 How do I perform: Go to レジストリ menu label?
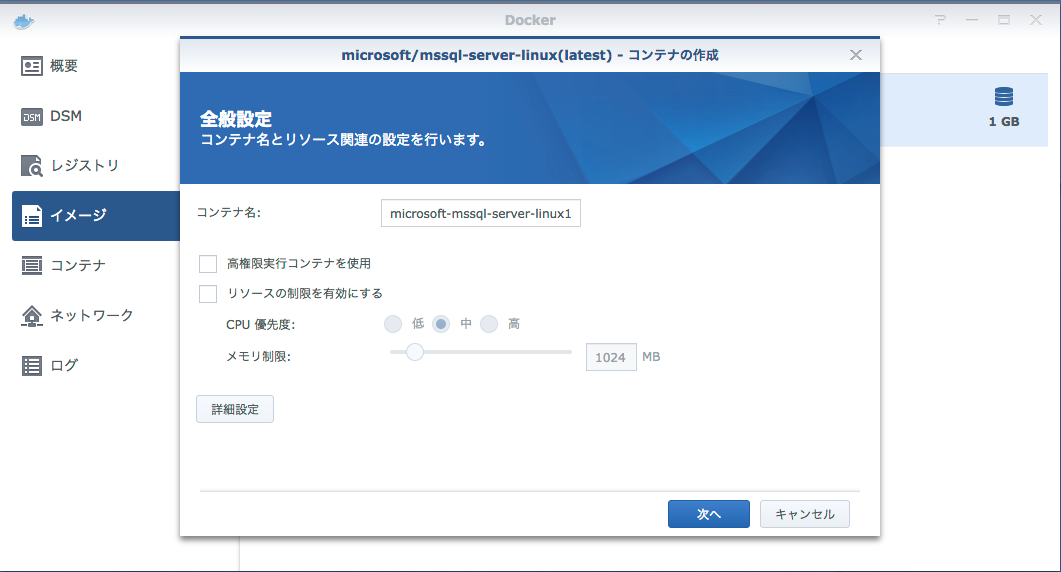tap(85, 166)
